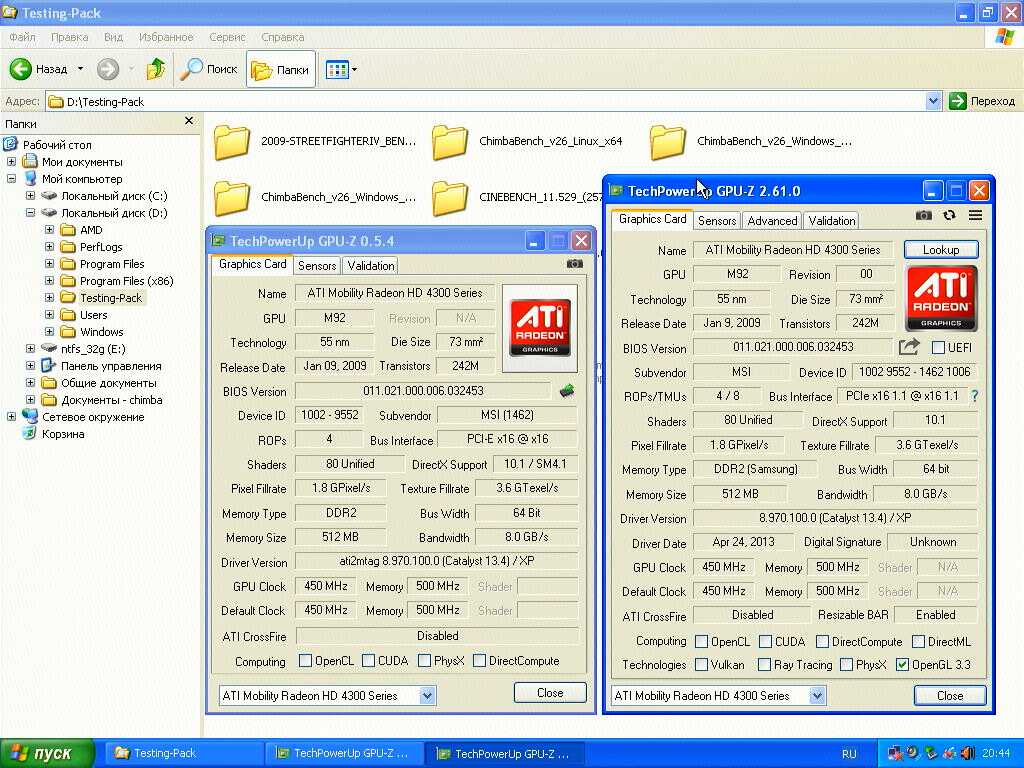Open the Сервис menu

227,37
